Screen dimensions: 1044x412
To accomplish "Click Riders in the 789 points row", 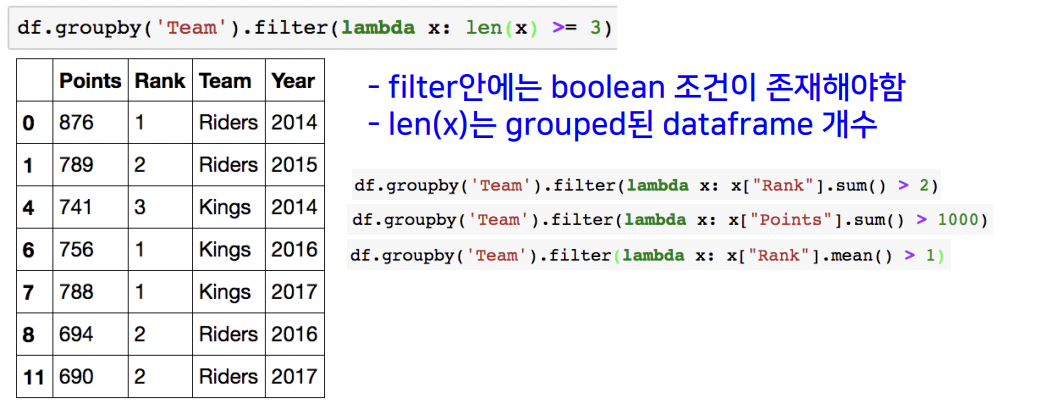I will 228,165.
